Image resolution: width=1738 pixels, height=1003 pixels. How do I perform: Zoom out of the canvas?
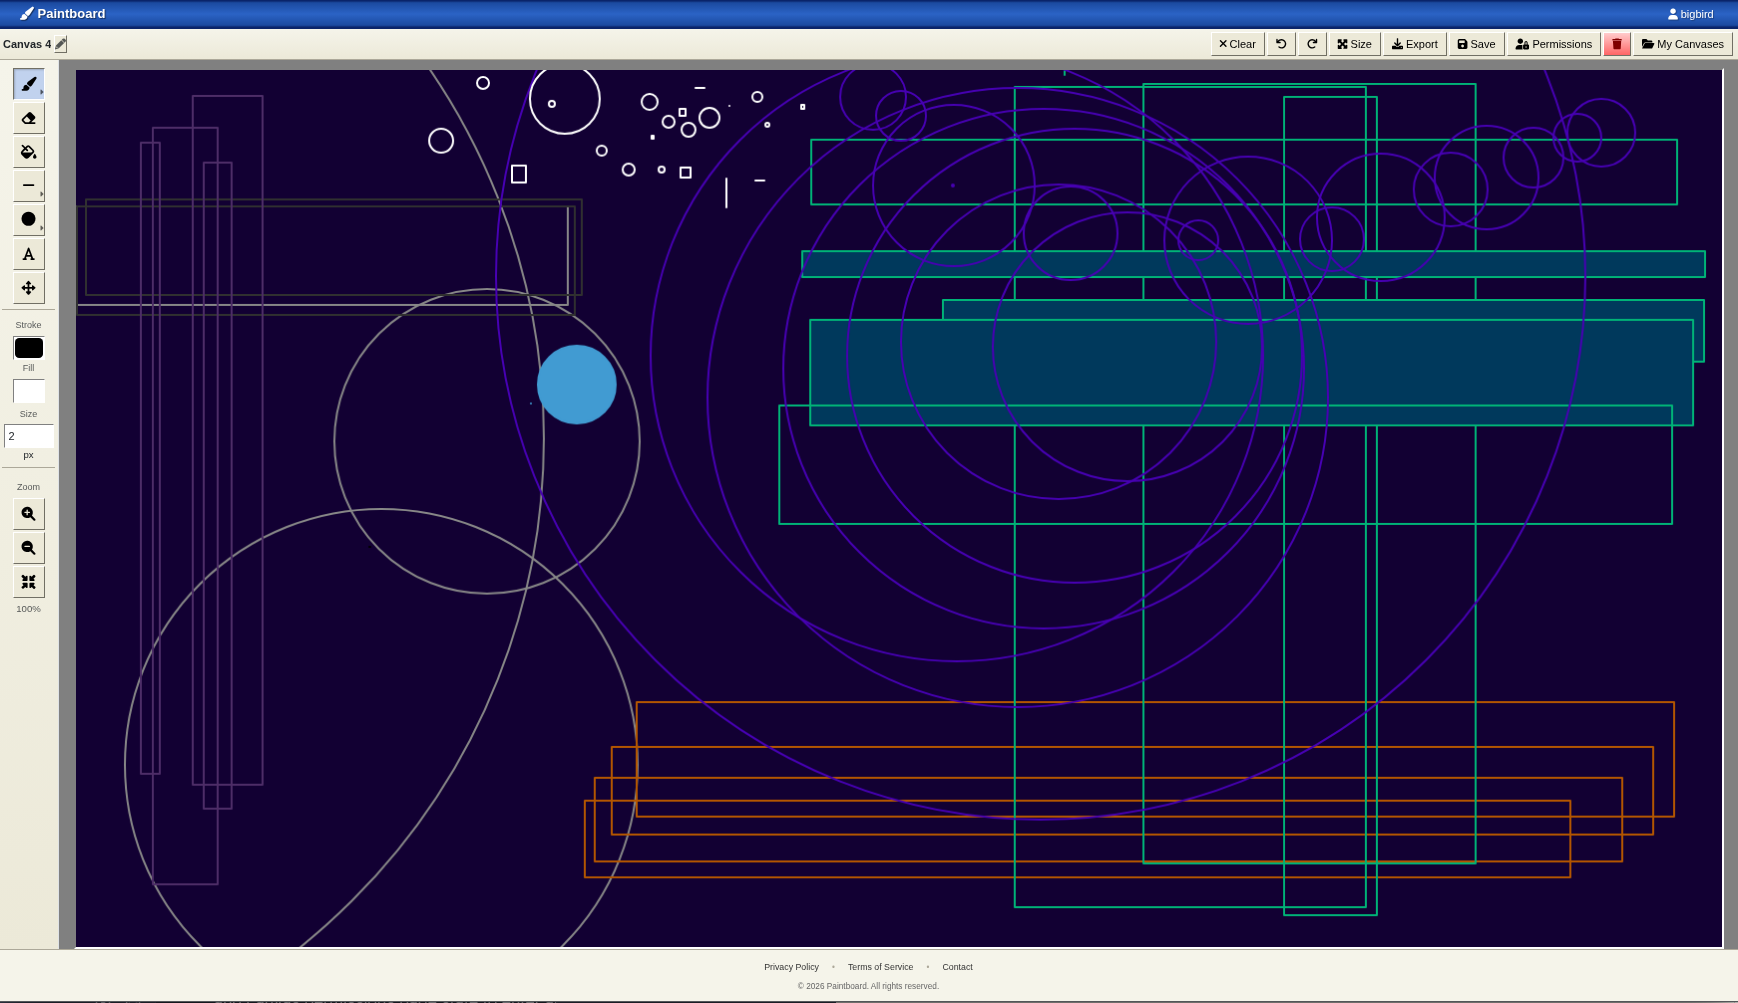28,547
